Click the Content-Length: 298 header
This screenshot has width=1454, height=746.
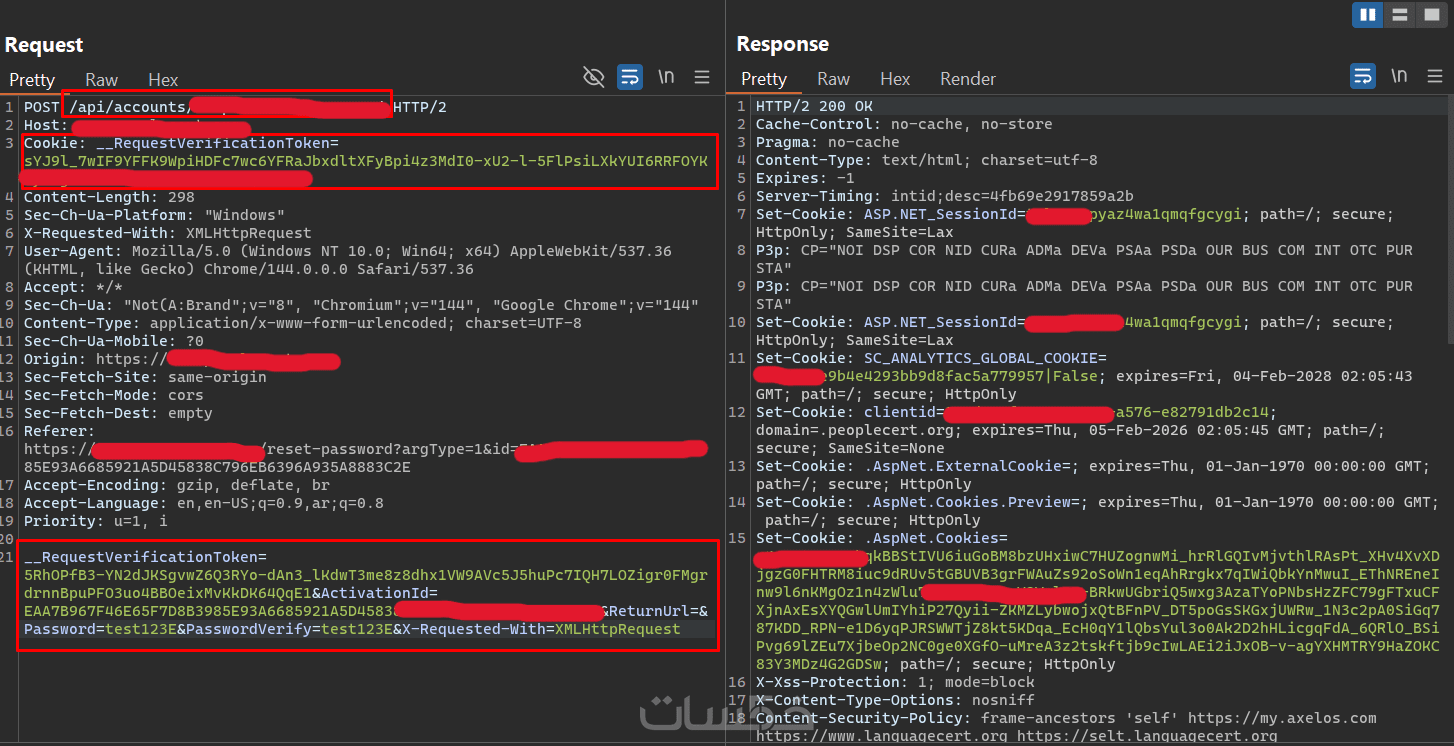click(109, 197)
